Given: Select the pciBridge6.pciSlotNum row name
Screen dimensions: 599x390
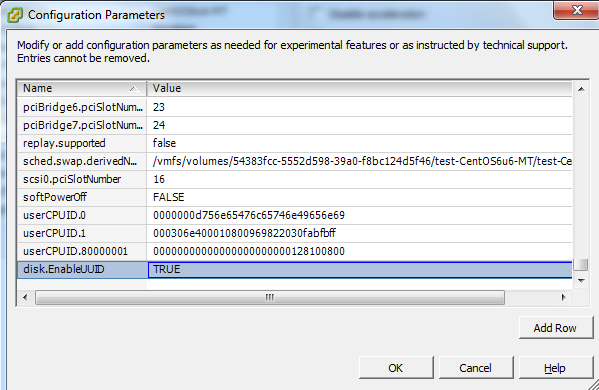Looking at the screenshot, I should pos(82,107).
